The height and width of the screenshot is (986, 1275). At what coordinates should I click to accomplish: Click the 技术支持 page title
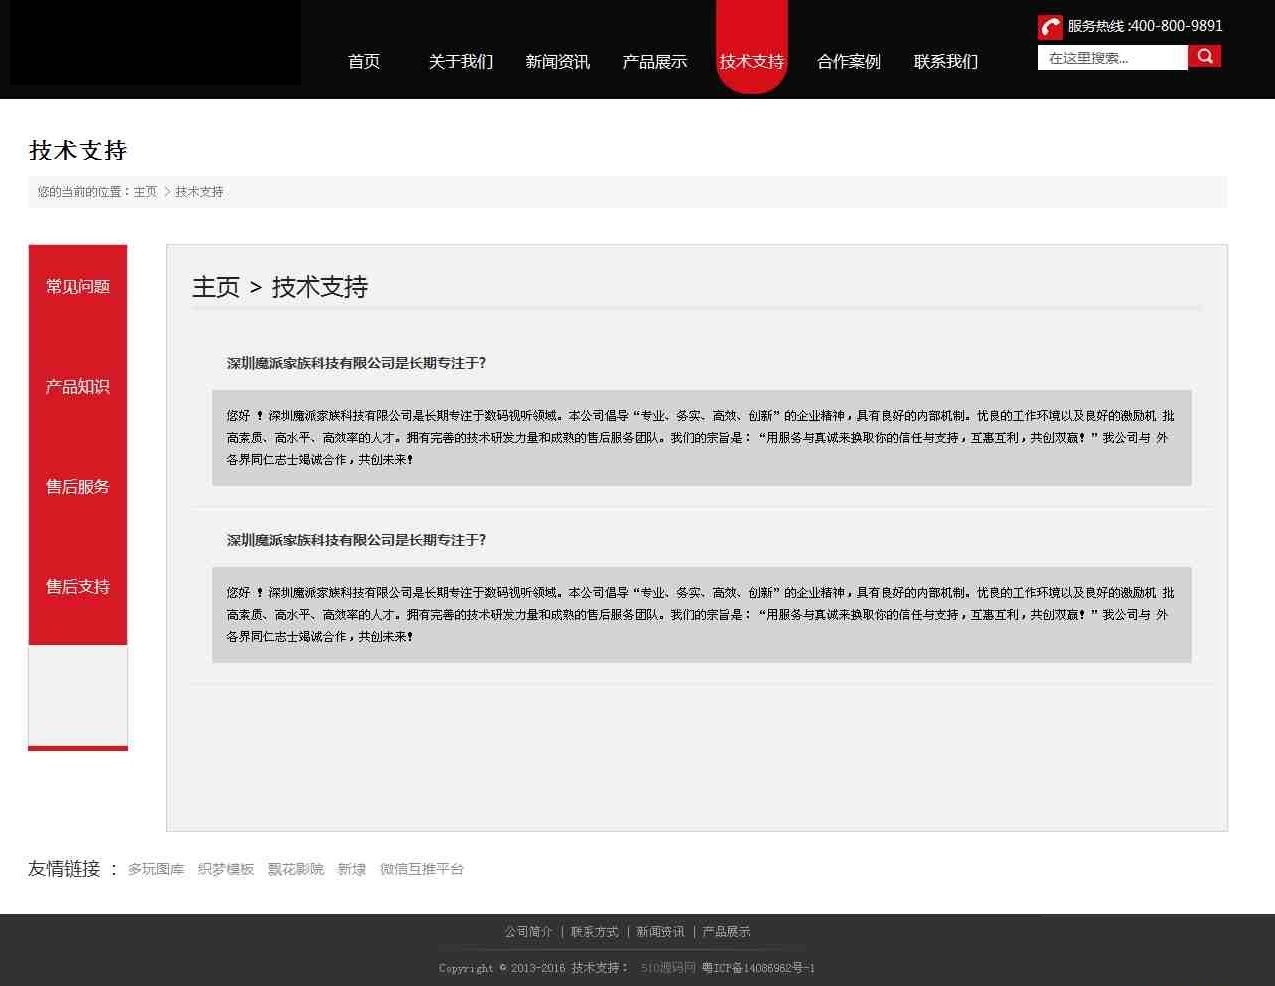(78, 151)
